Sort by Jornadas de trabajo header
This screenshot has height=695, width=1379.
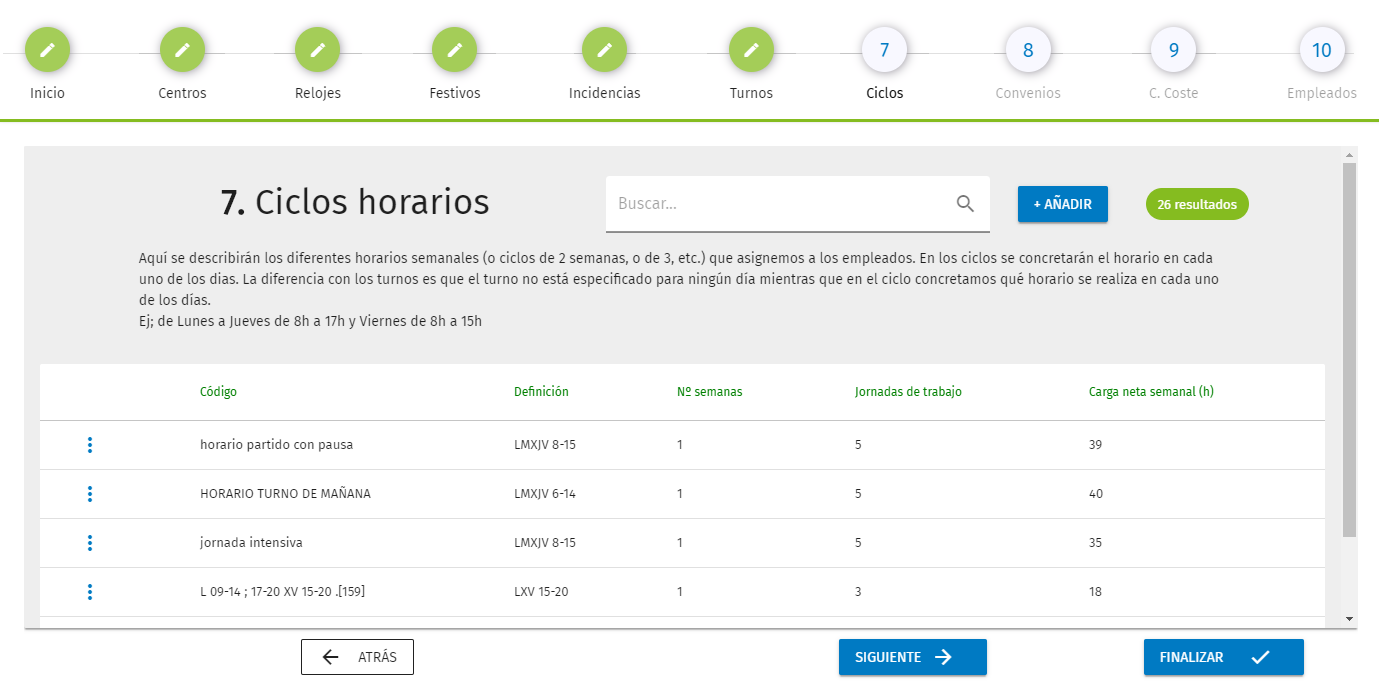point(908,392)
